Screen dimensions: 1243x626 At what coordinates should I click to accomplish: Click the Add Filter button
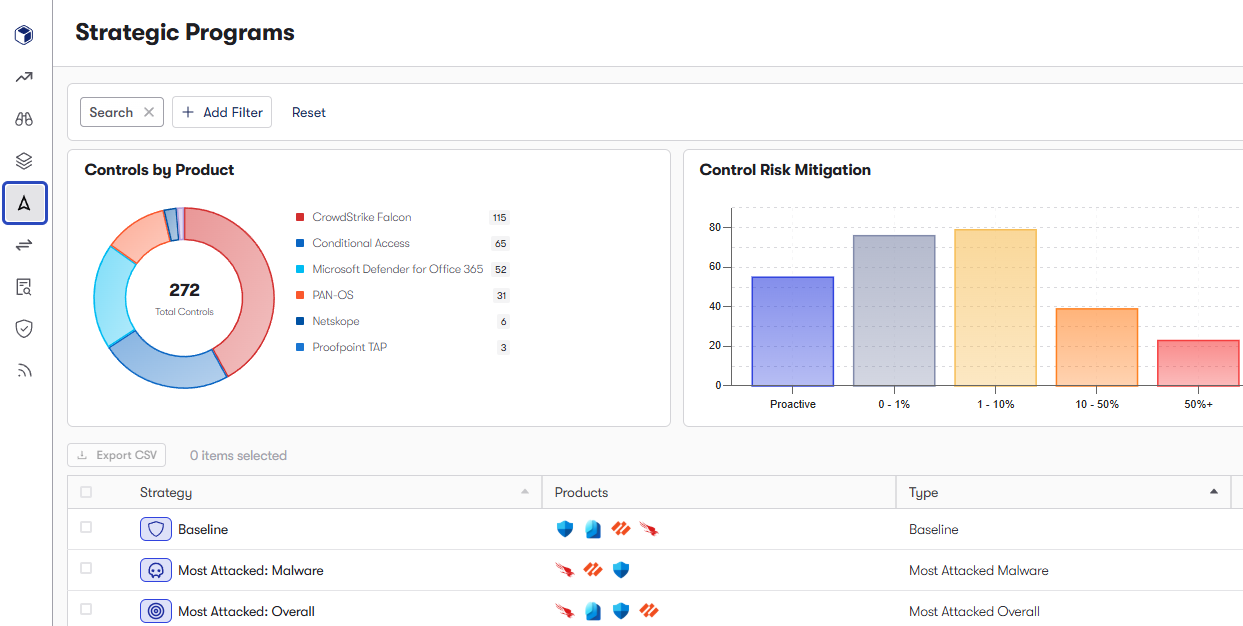222,112
